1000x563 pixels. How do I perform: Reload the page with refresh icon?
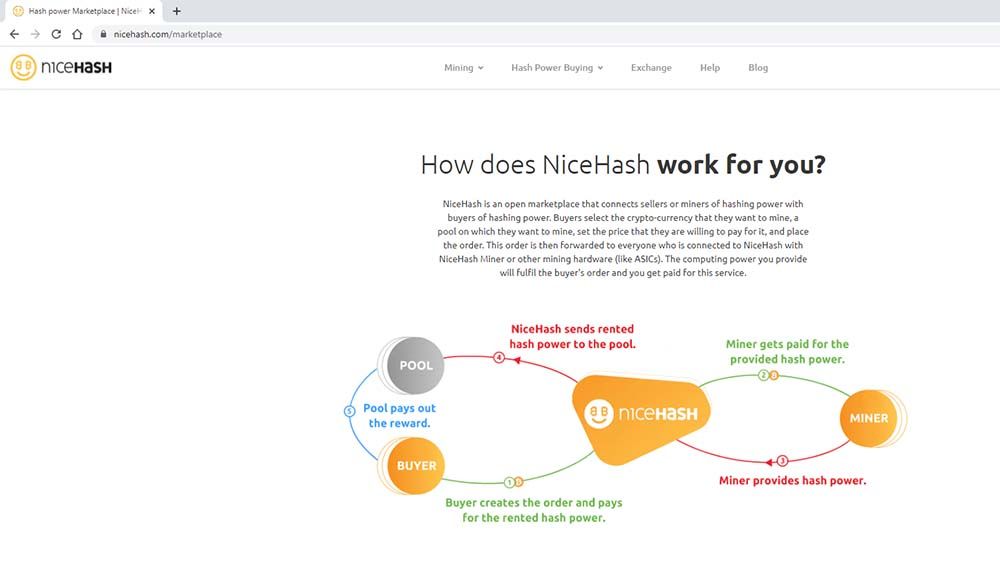coord(56,34)
